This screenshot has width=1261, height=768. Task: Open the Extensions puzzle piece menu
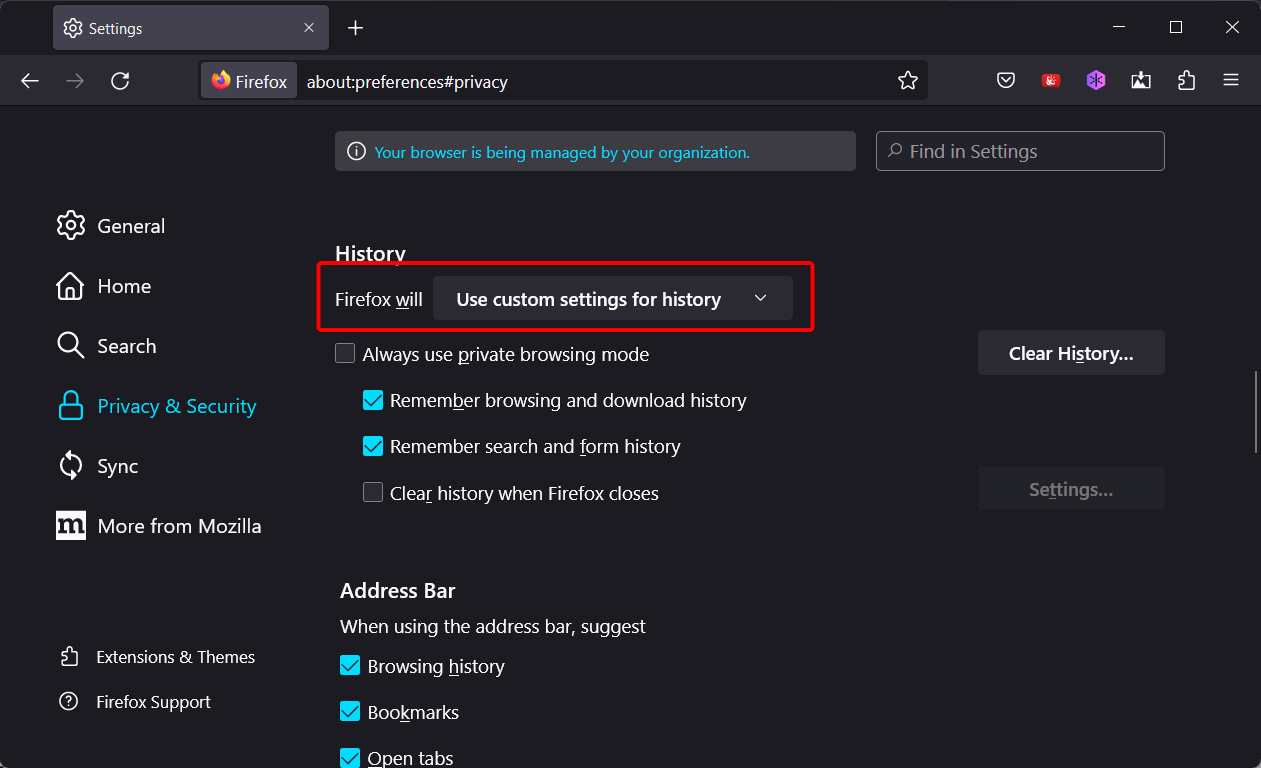1186,81
